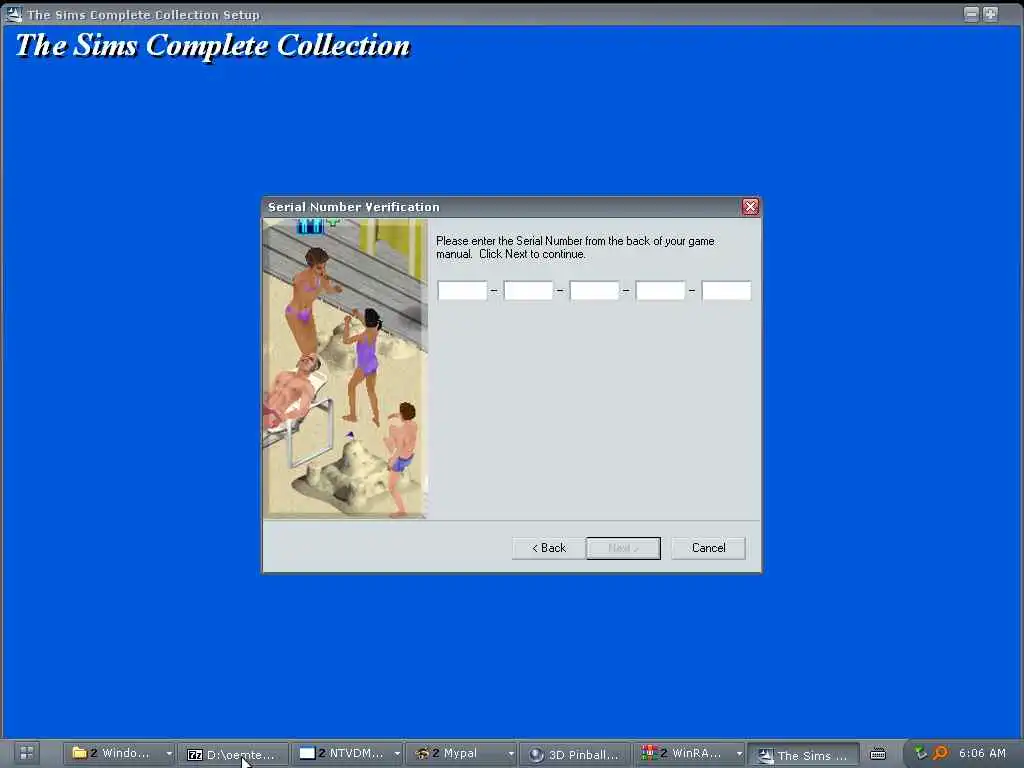Image resolution: width=1024 pixels, height=768 pixels.
Task: Click the 'Please enter the Serial Number' instruction text
Action: 575,248
